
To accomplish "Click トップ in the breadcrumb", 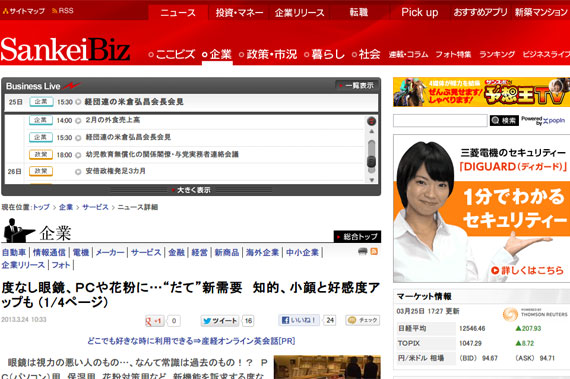I will (x=41, y=207).
